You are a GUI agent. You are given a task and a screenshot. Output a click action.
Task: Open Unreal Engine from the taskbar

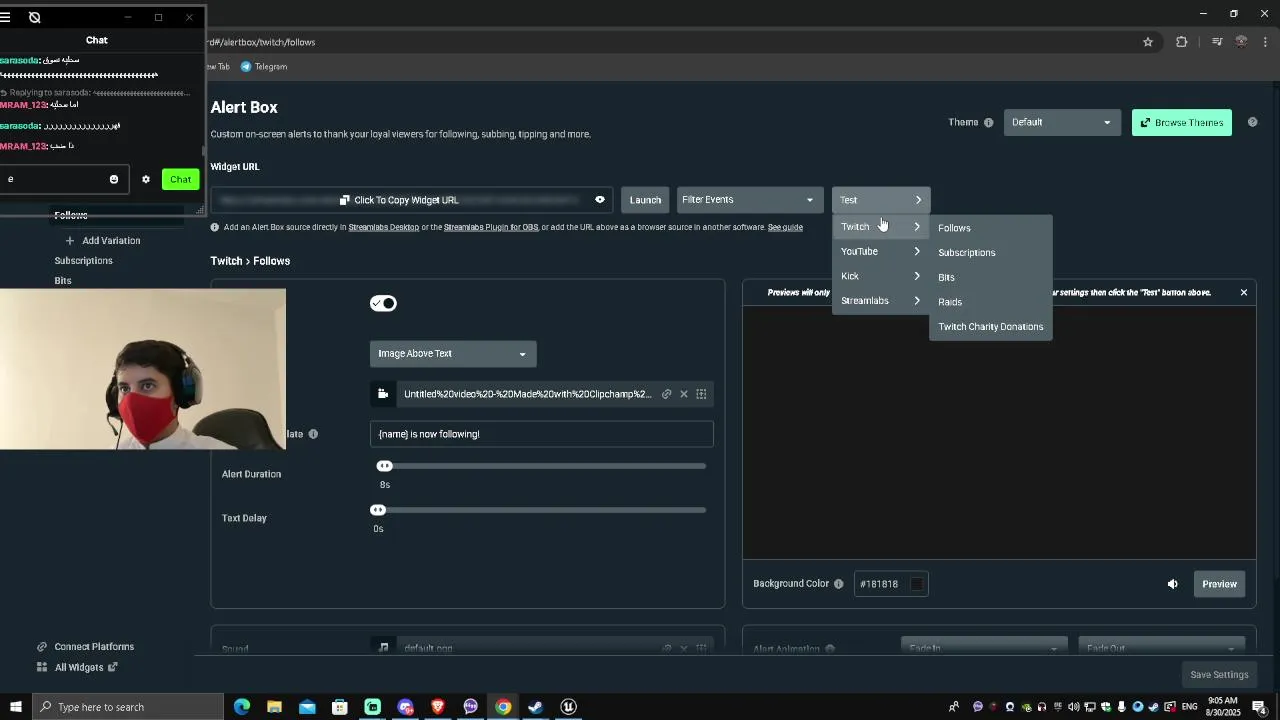[568, 707]
